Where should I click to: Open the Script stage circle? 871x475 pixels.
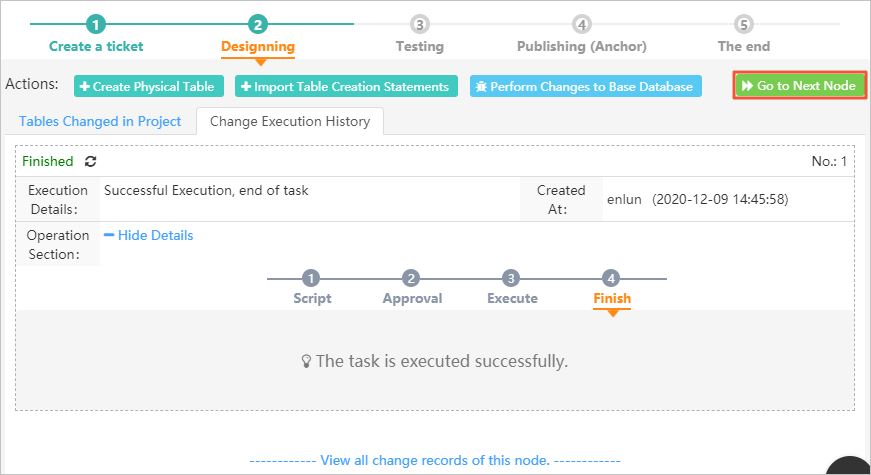click(311, 278)
